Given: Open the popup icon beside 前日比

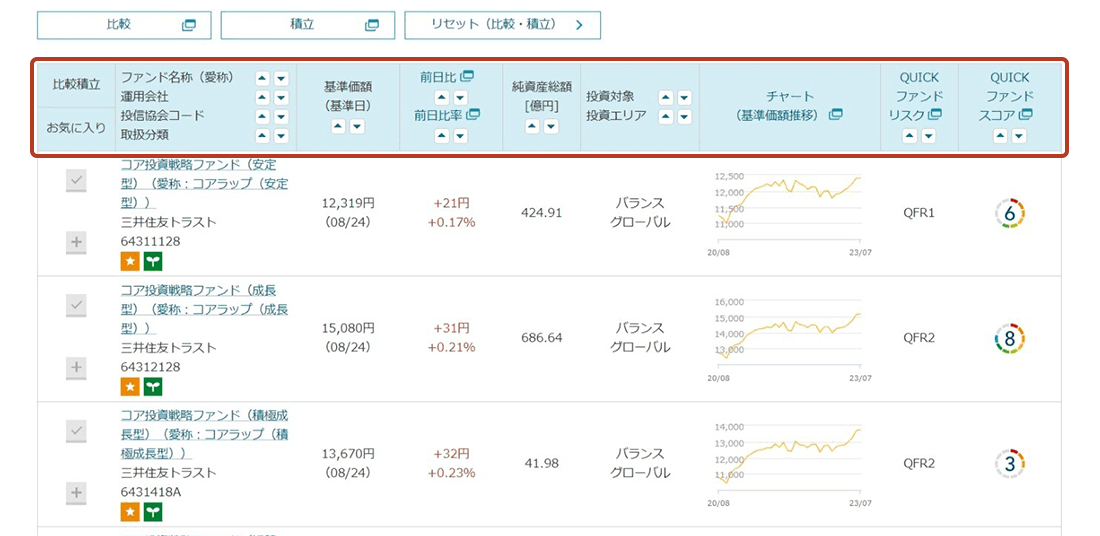Looking at the screenshot, I should (467, 76).
